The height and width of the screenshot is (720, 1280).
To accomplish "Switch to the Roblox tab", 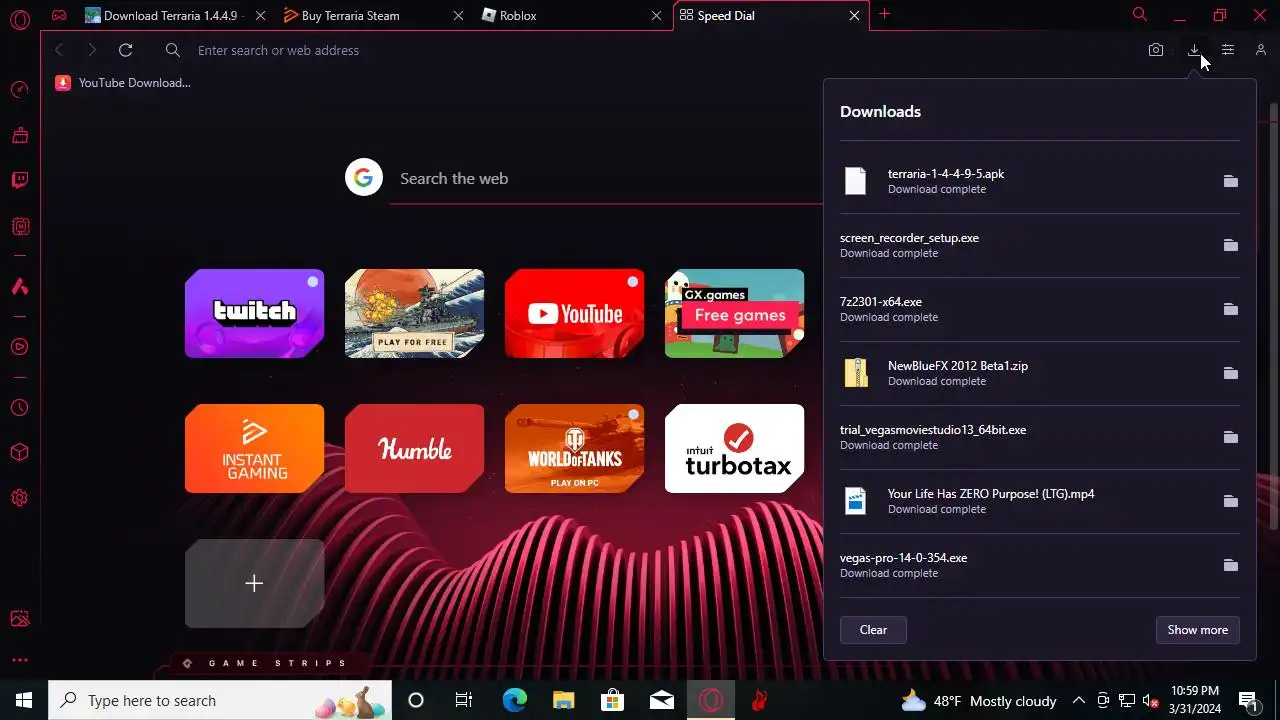I will tap(570, 16).
